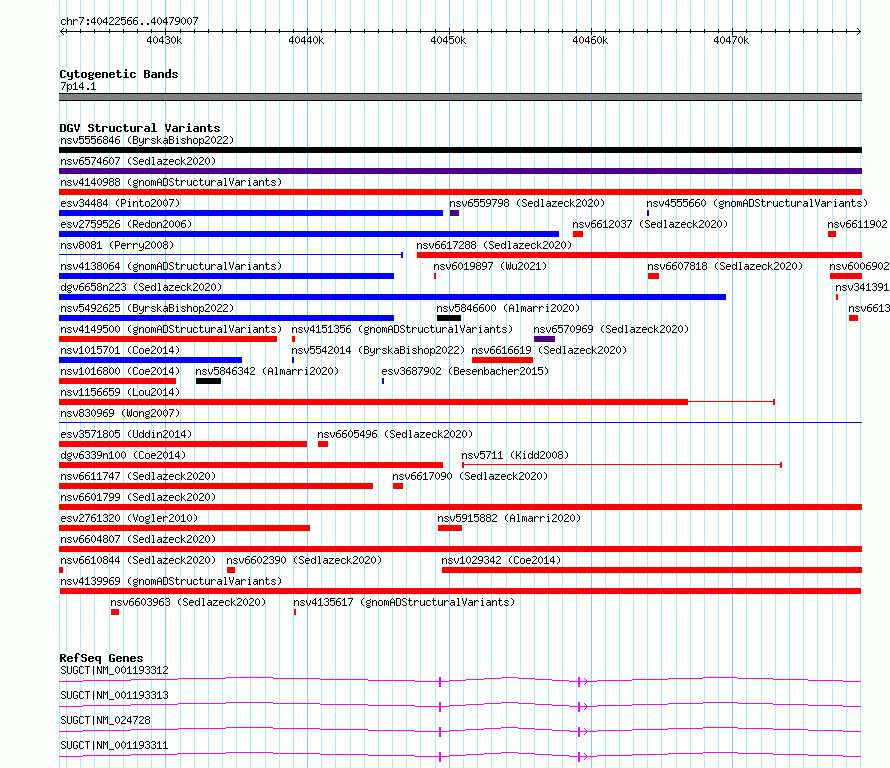Click the 7p14.1 band name label
890x768 pixels.
[78, 86]
